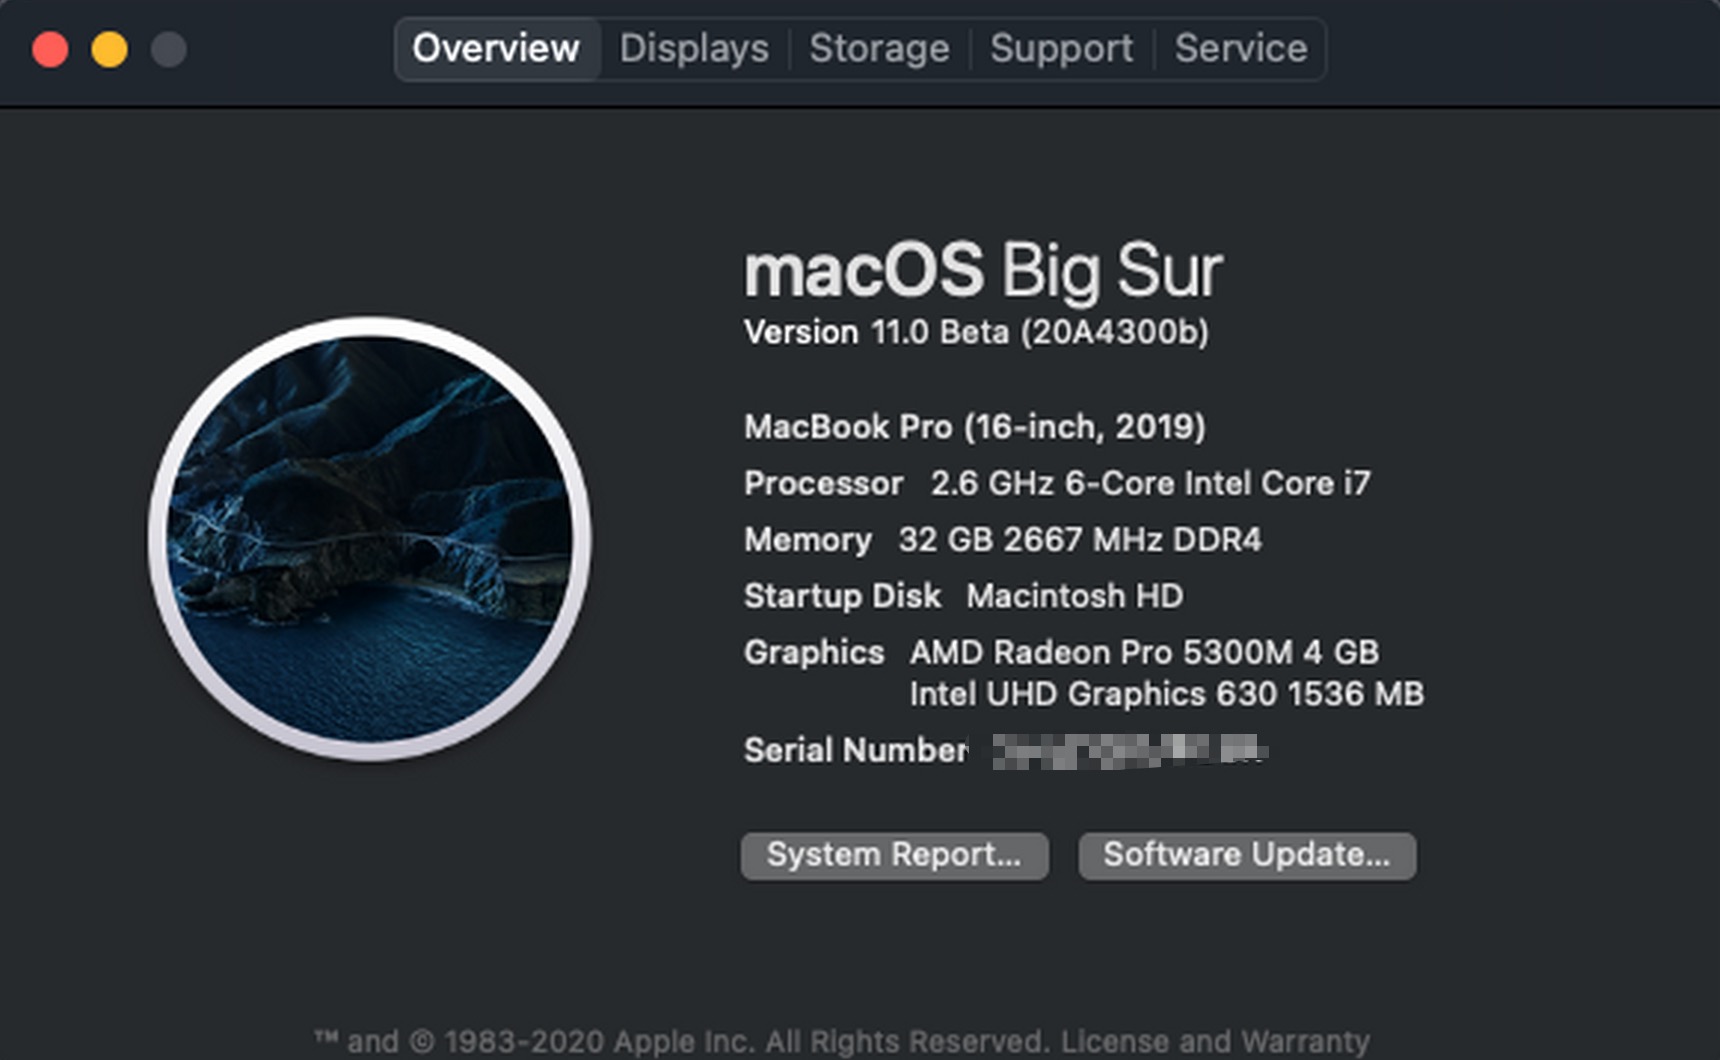Go to the Support tab
Screen dimensions: 1720x1060
[x=1061, y=48]
